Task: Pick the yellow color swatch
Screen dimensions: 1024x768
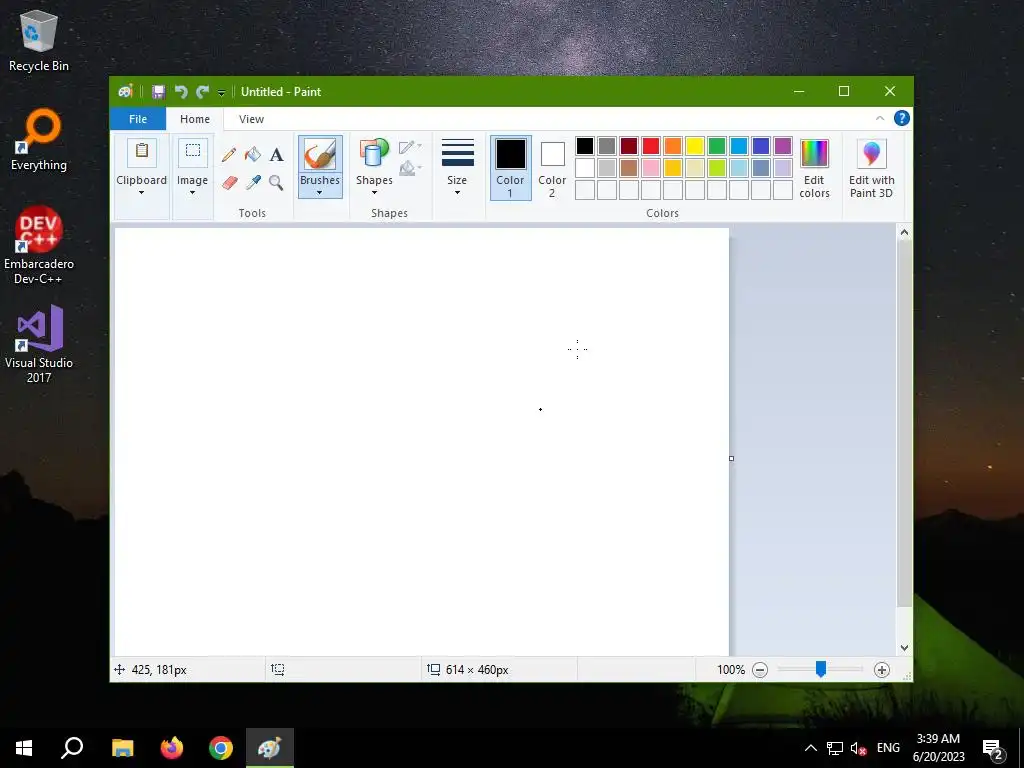Action: (695, 146)
